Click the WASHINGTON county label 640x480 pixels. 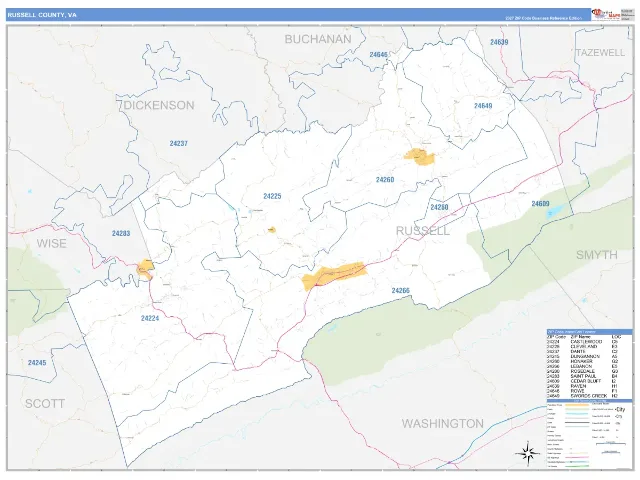click(443, 424)
